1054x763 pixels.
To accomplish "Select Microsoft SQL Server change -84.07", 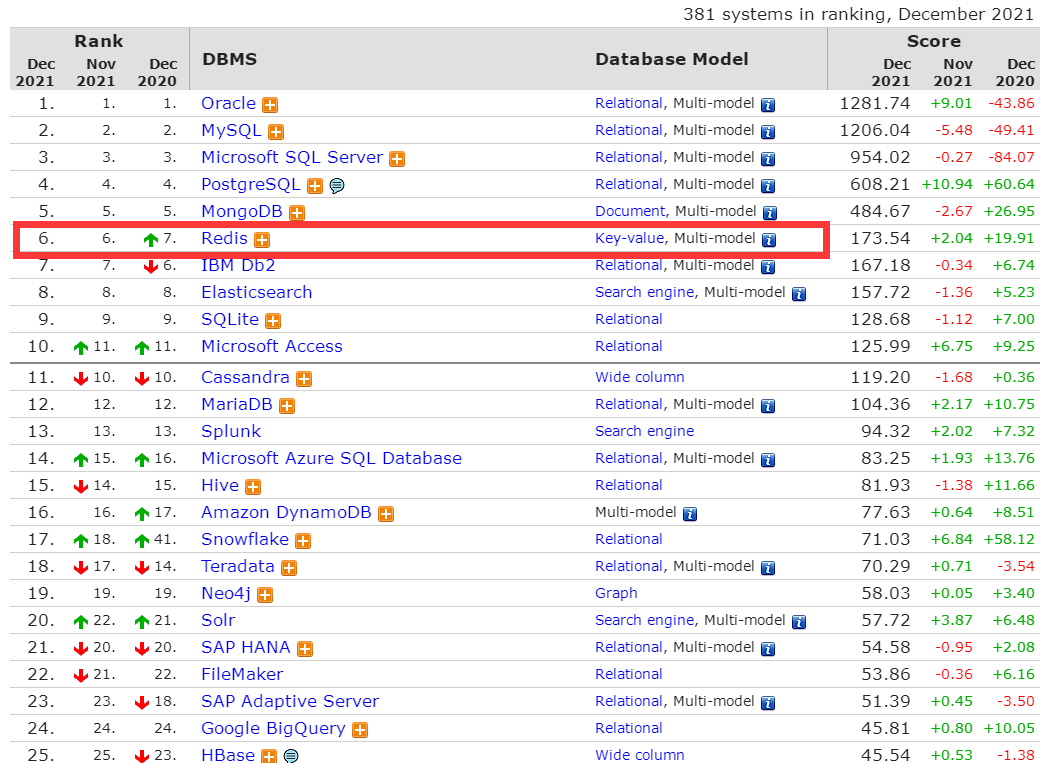I will 1011,157.
